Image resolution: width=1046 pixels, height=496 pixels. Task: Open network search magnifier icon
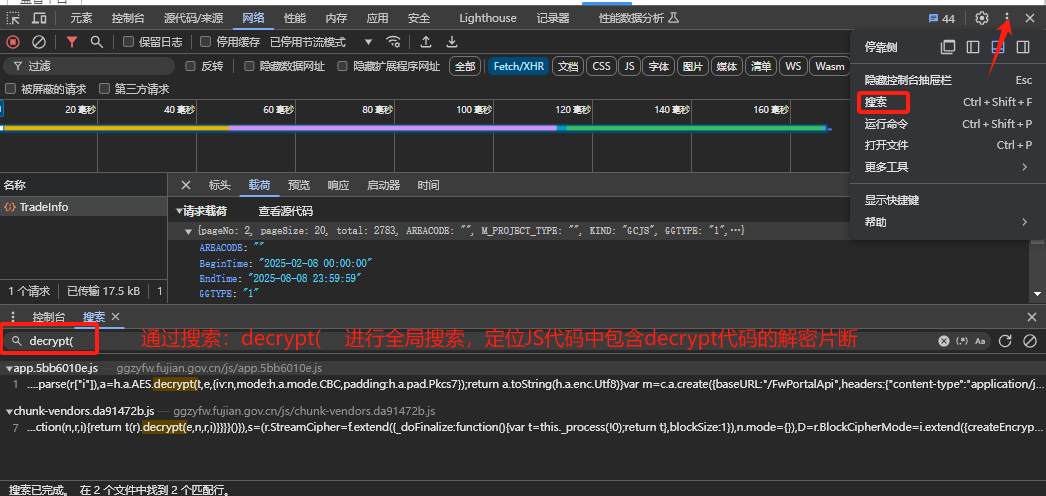click(x=97, y=42)
